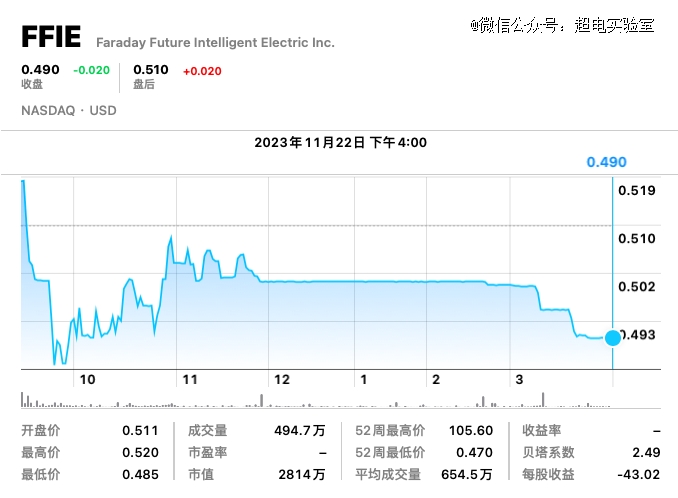Screen dimensions: 678x498
Task: Click the 52周最高价 value 105.60
Action: point(471,431)
